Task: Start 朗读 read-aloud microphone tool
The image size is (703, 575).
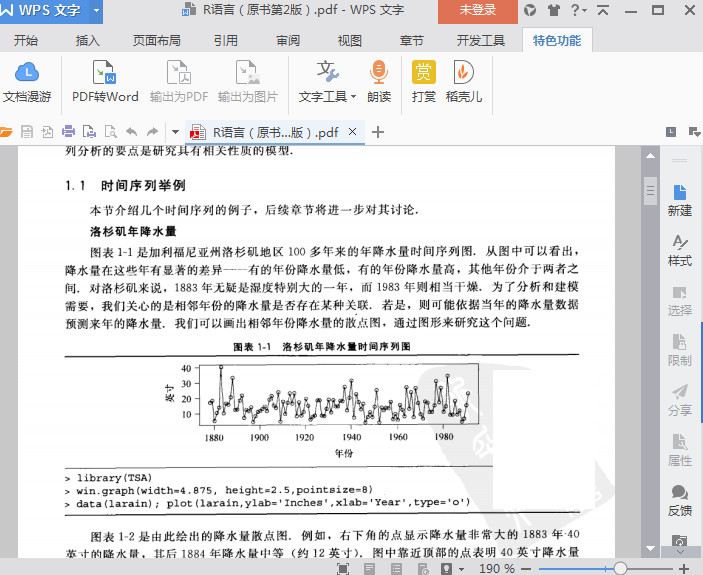Action: 379,82
